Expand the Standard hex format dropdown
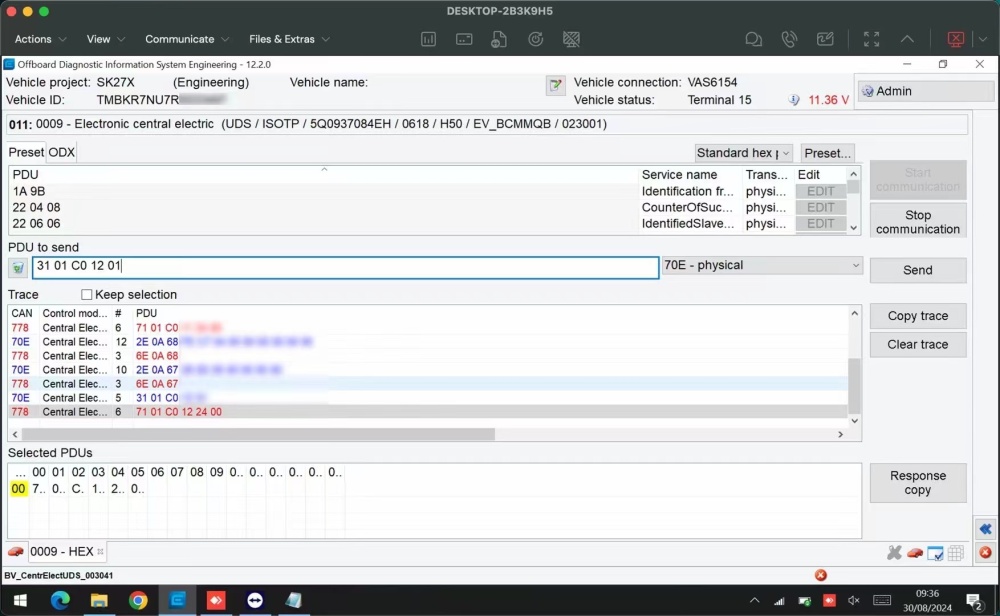1000x616 pixels. [x=743, y=153]
